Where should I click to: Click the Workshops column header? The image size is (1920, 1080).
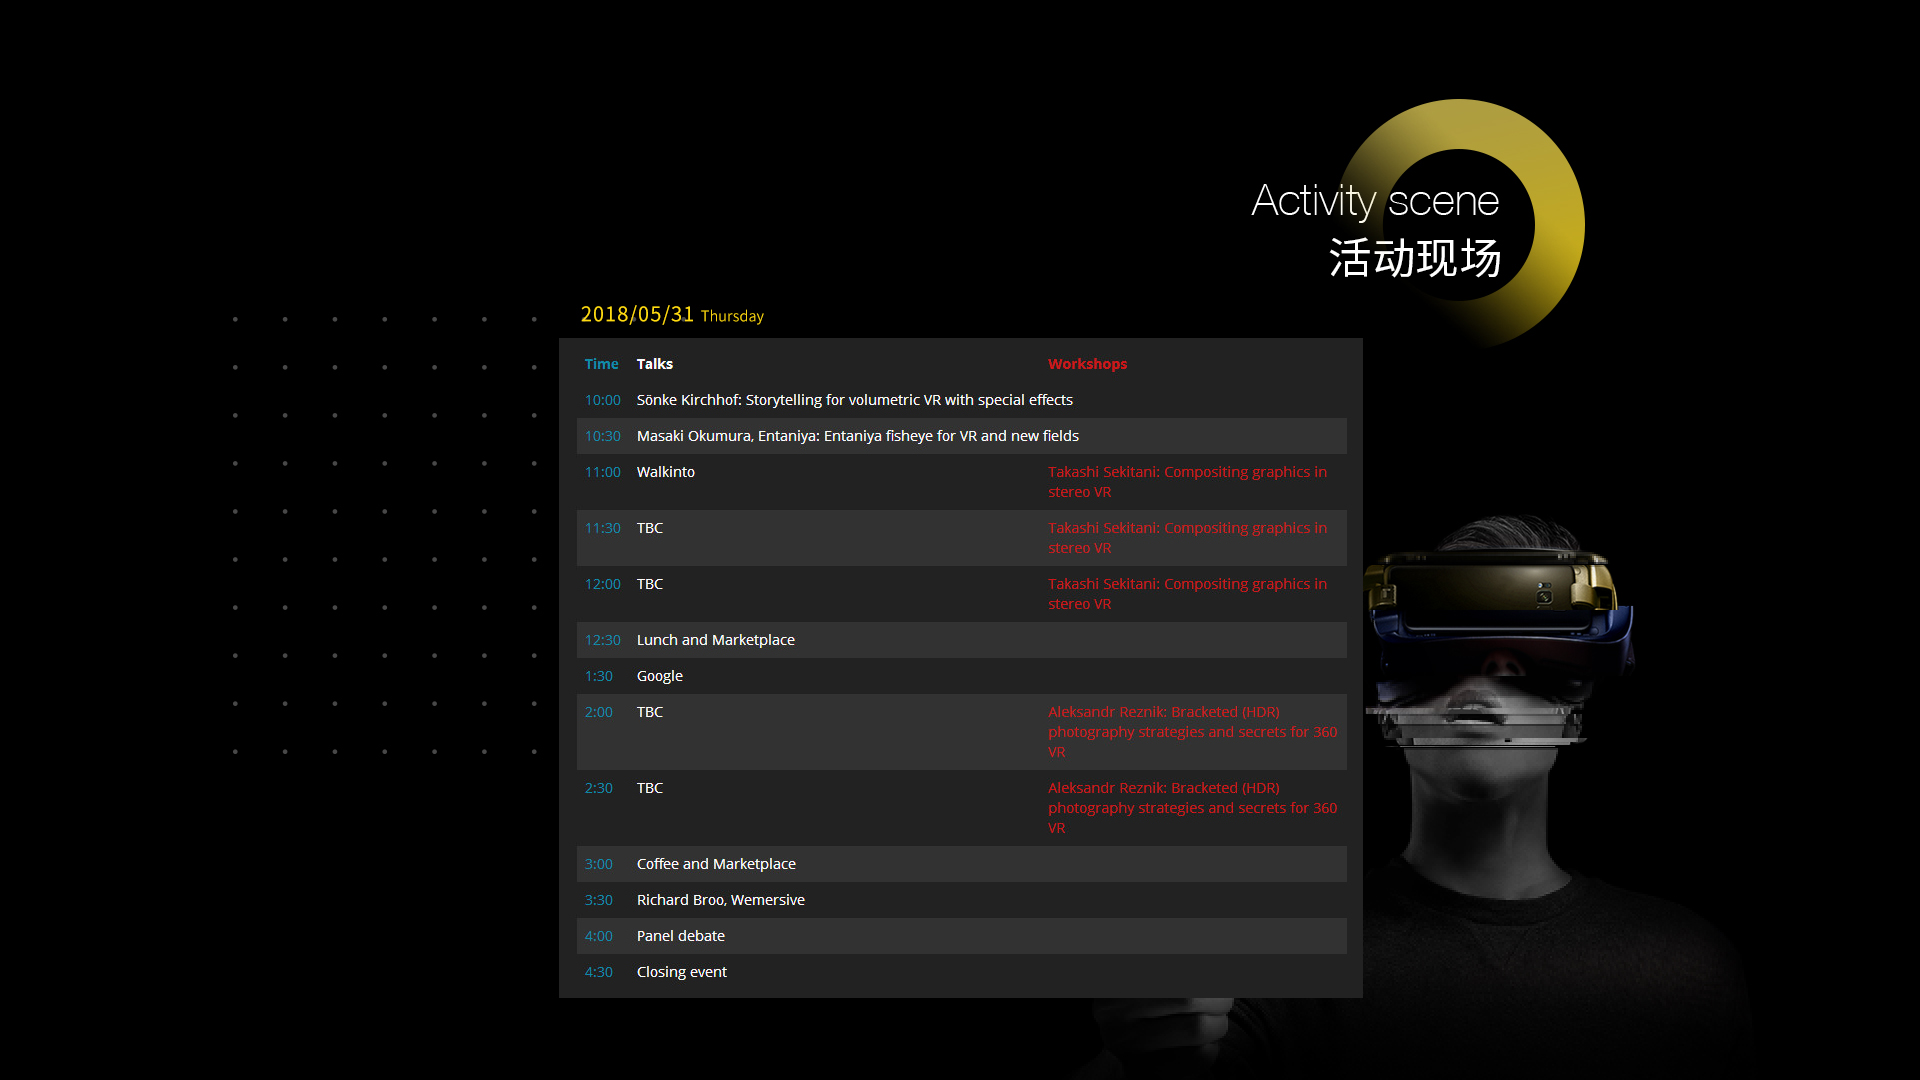[1087, 364]
